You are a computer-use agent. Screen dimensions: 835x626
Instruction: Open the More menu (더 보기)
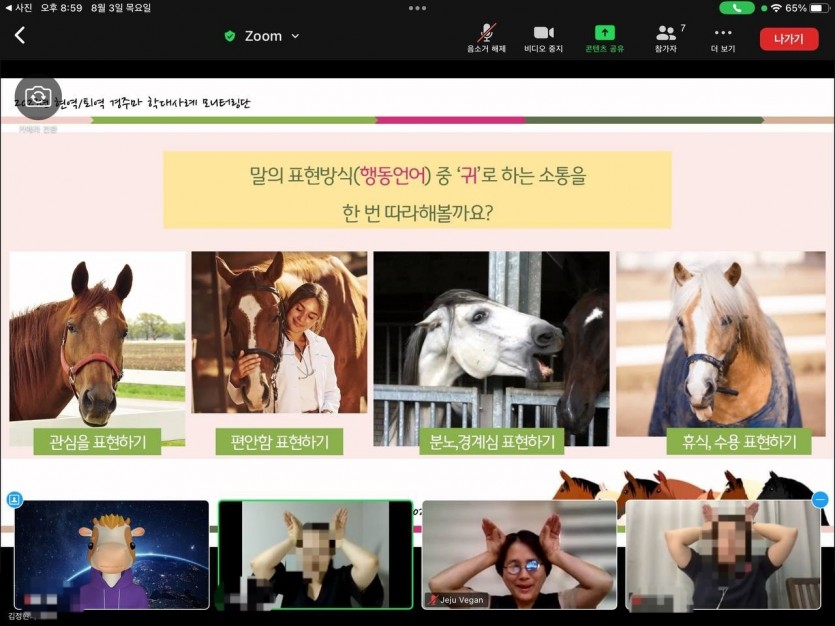[723, 38]
